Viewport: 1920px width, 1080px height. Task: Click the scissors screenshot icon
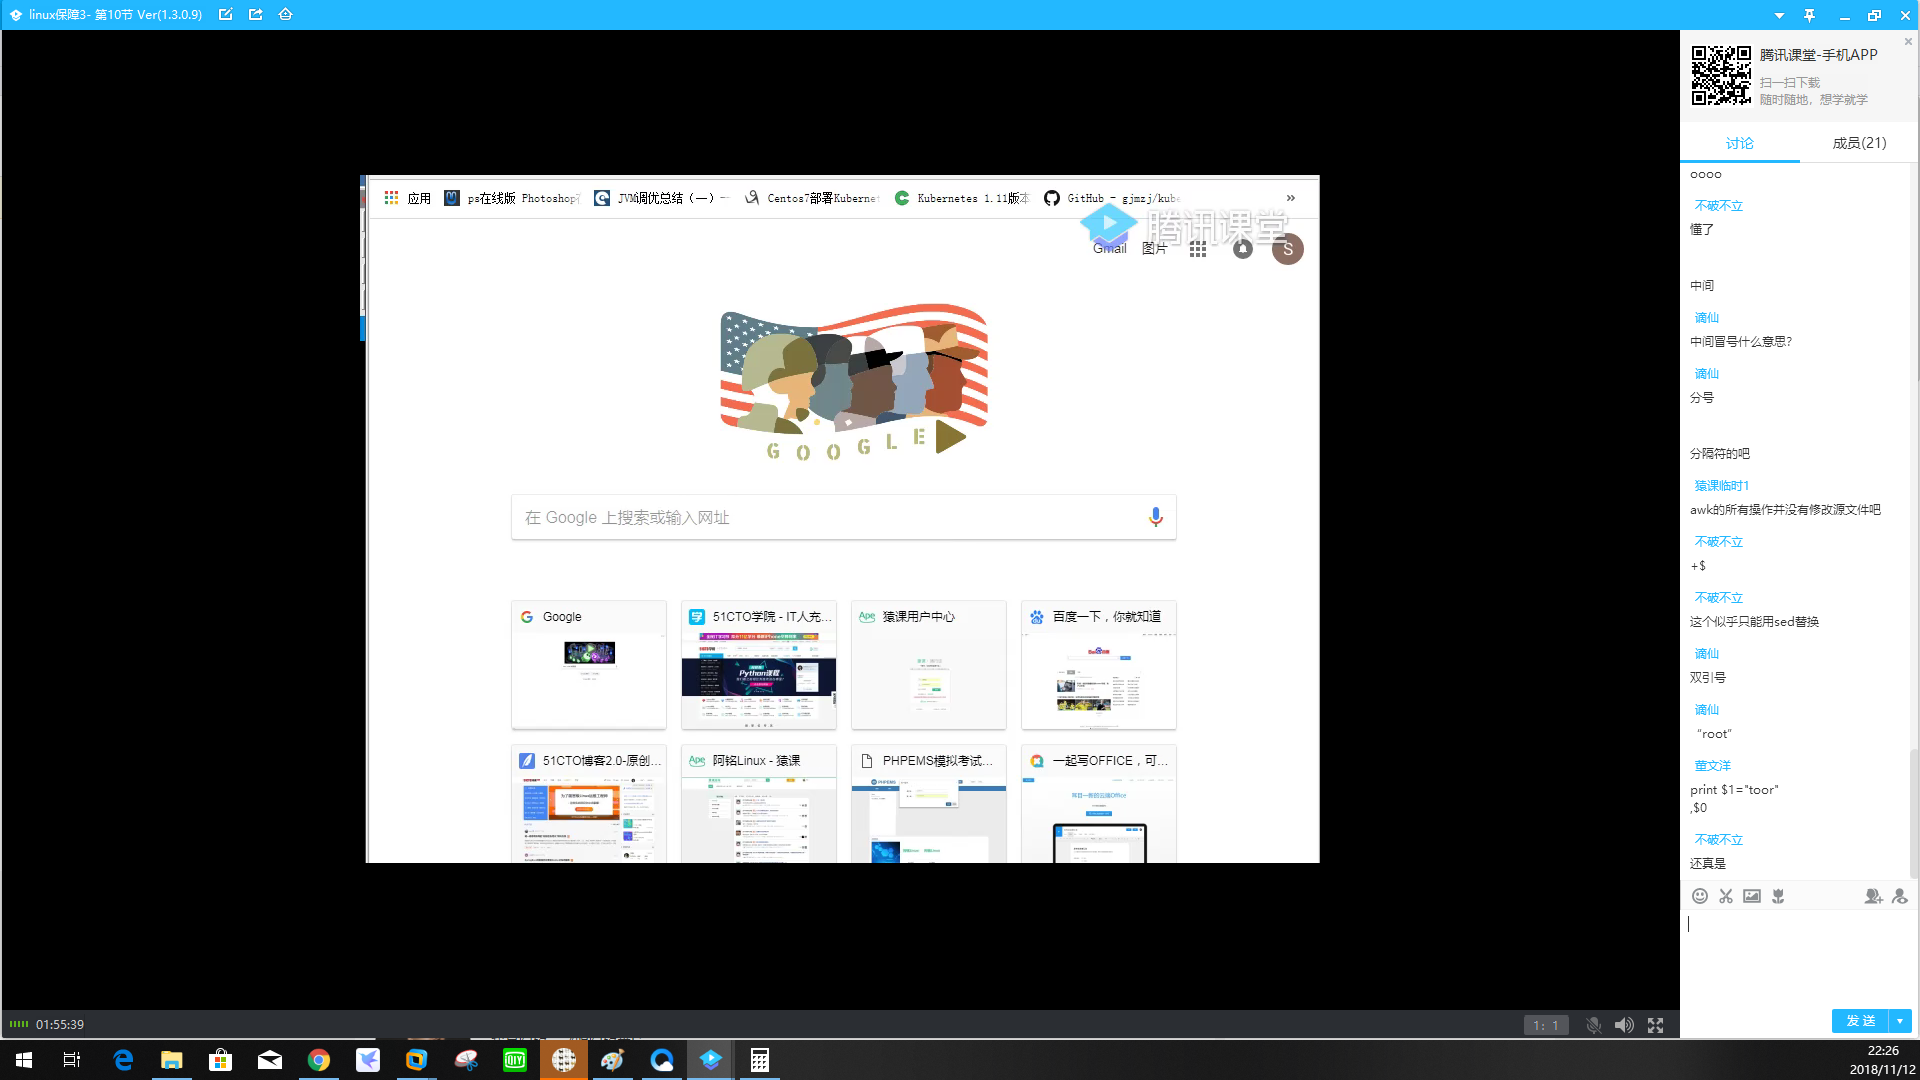pyautogui.click(x=1726, y=896)
